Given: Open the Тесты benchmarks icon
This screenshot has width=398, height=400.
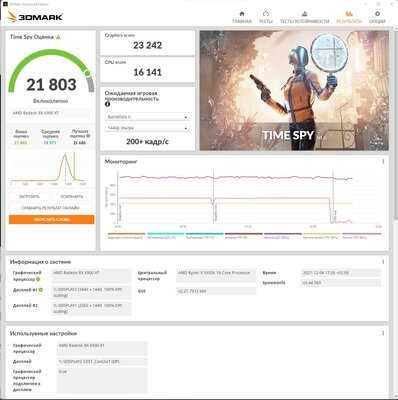Looking at the screenshot, I should coord(266,14).
